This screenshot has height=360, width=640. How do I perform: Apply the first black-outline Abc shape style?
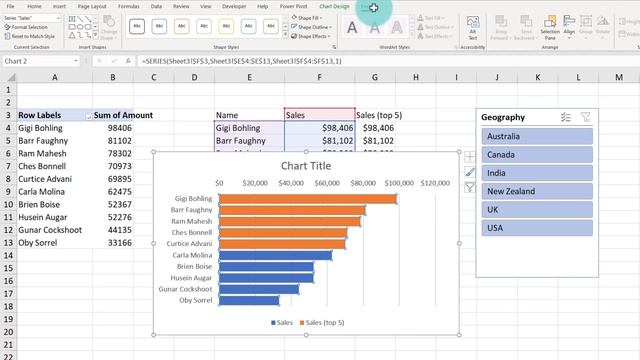pos(137,27)
